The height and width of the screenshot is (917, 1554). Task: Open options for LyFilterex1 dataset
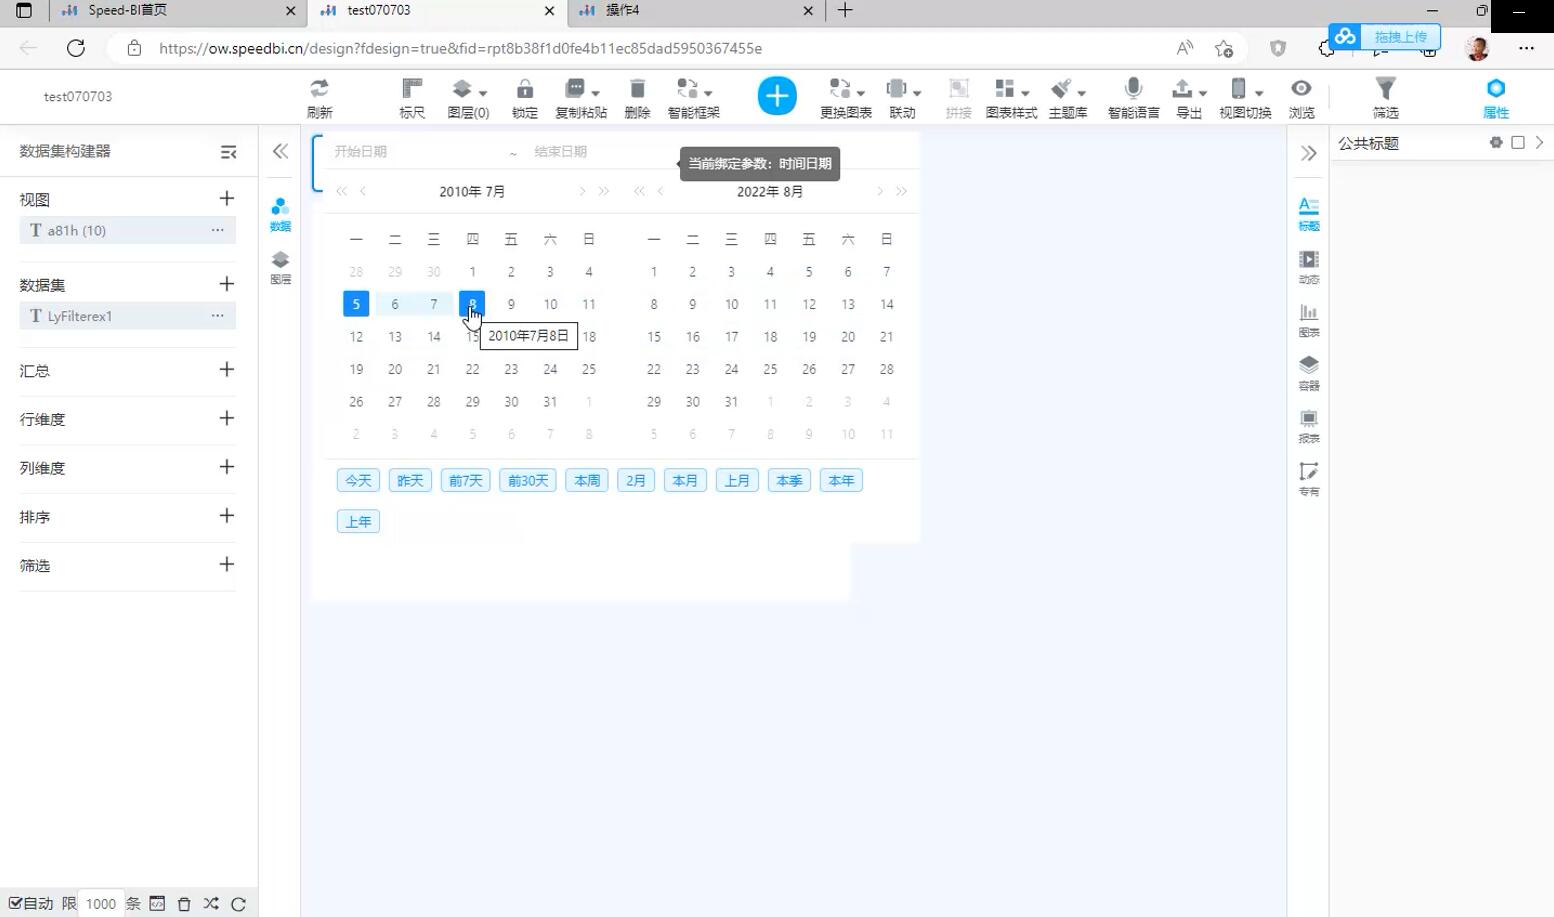(x=217, y=316)
